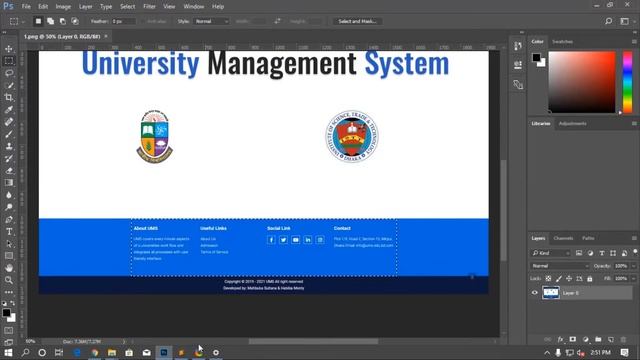Open the Style dropdown set to Normal
This screenshot has height=360, width=640.
[211, 21]
